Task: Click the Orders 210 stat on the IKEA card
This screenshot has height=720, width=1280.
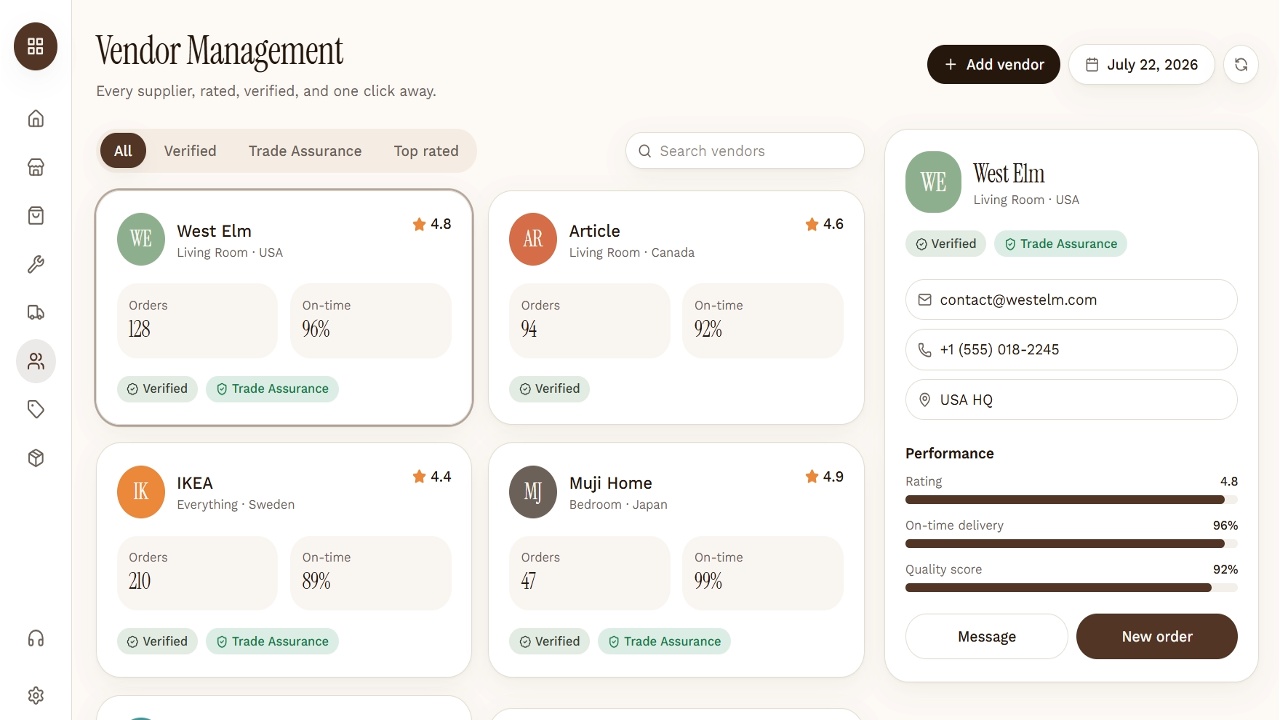Action: [197, 573]
